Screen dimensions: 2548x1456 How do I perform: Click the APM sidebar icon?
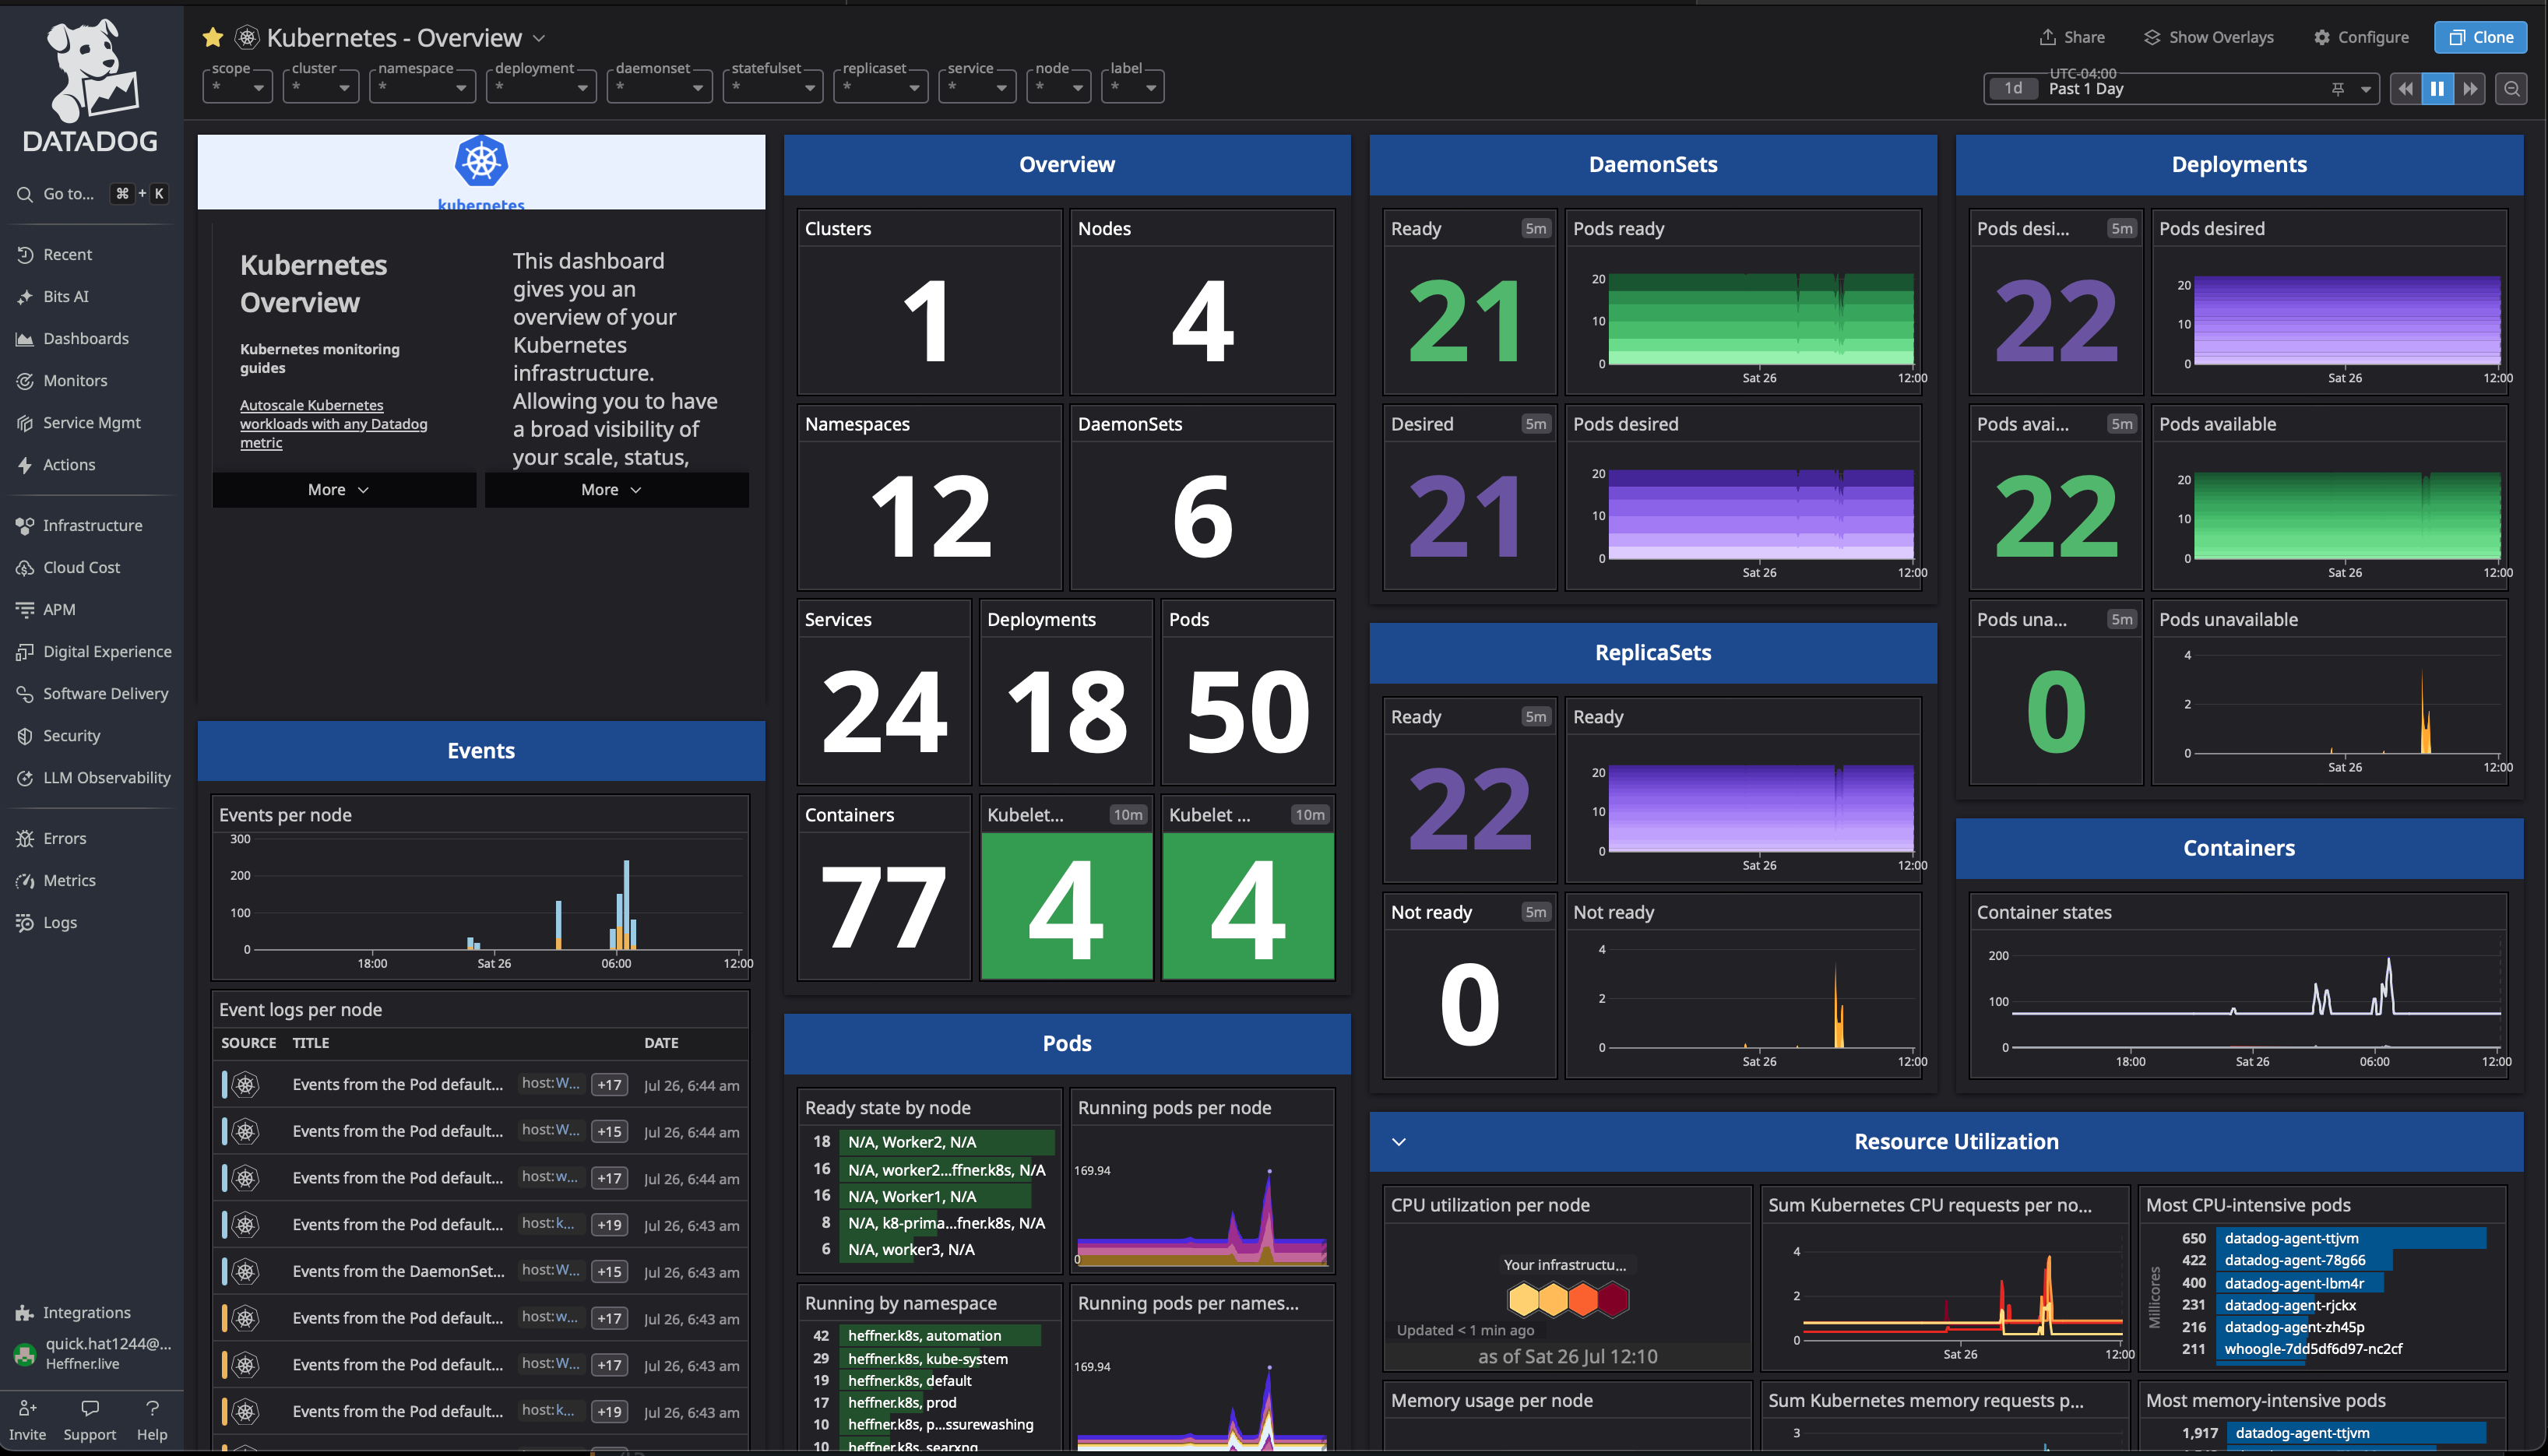(25, 610)
